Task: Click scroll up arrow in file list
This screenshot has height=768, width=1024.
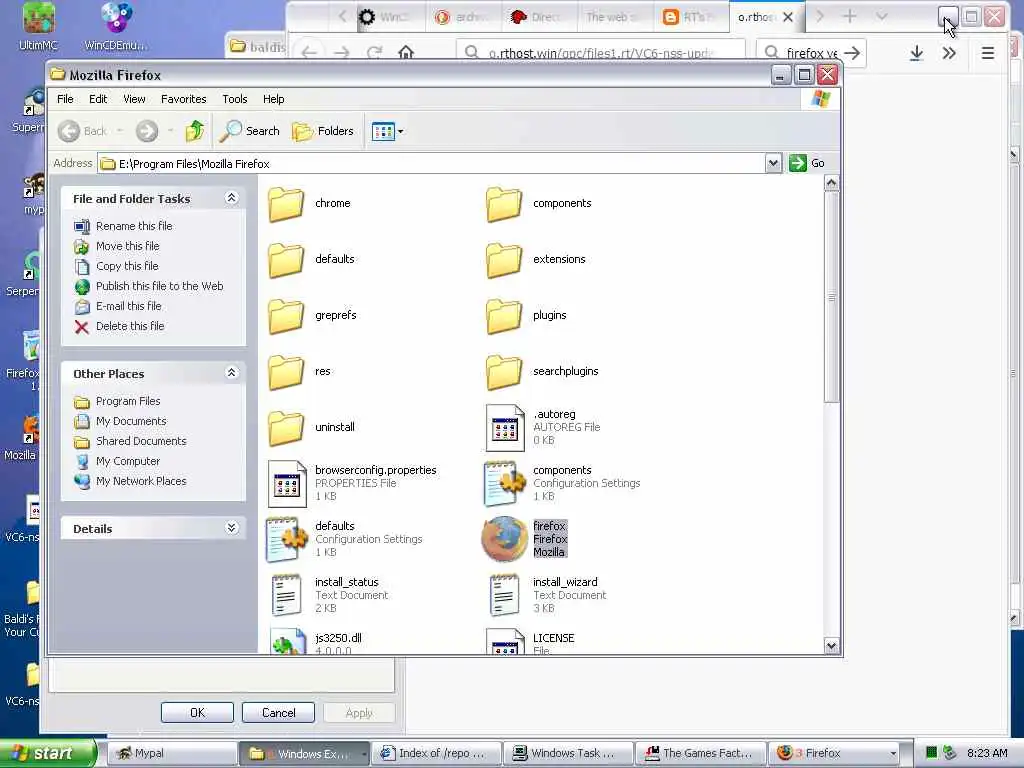Action: point(831,184)
